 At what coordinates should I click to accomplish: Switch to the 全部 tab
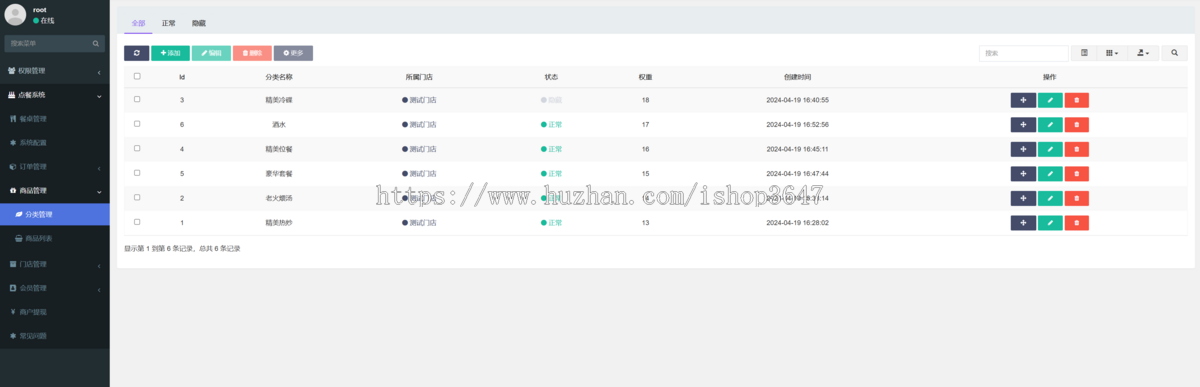138,22
